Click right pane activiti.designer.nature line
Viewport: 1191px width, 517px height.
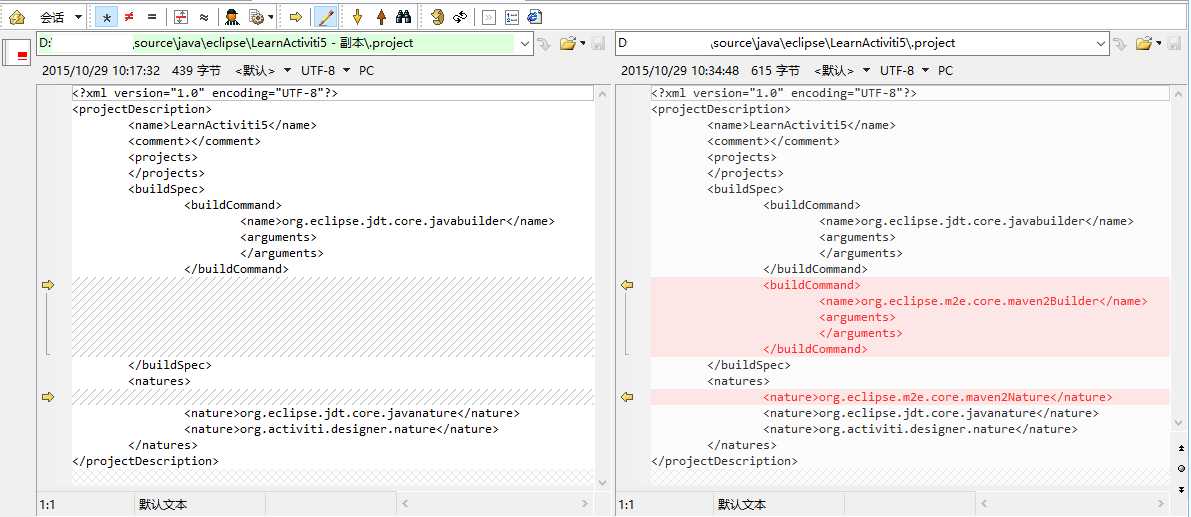[920, 429]
